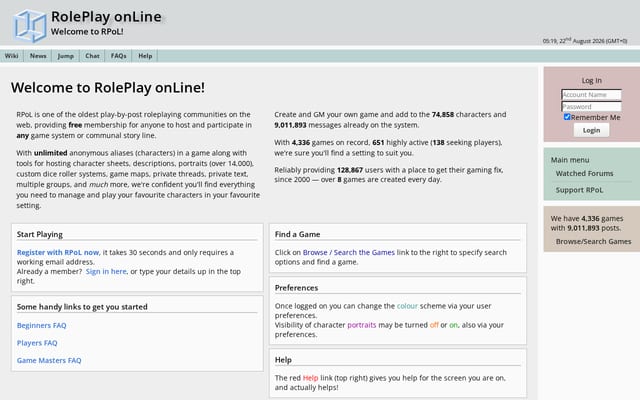This screenshot has width=640, height=400.
Task: Click the Login button
Action: (591, 130)
